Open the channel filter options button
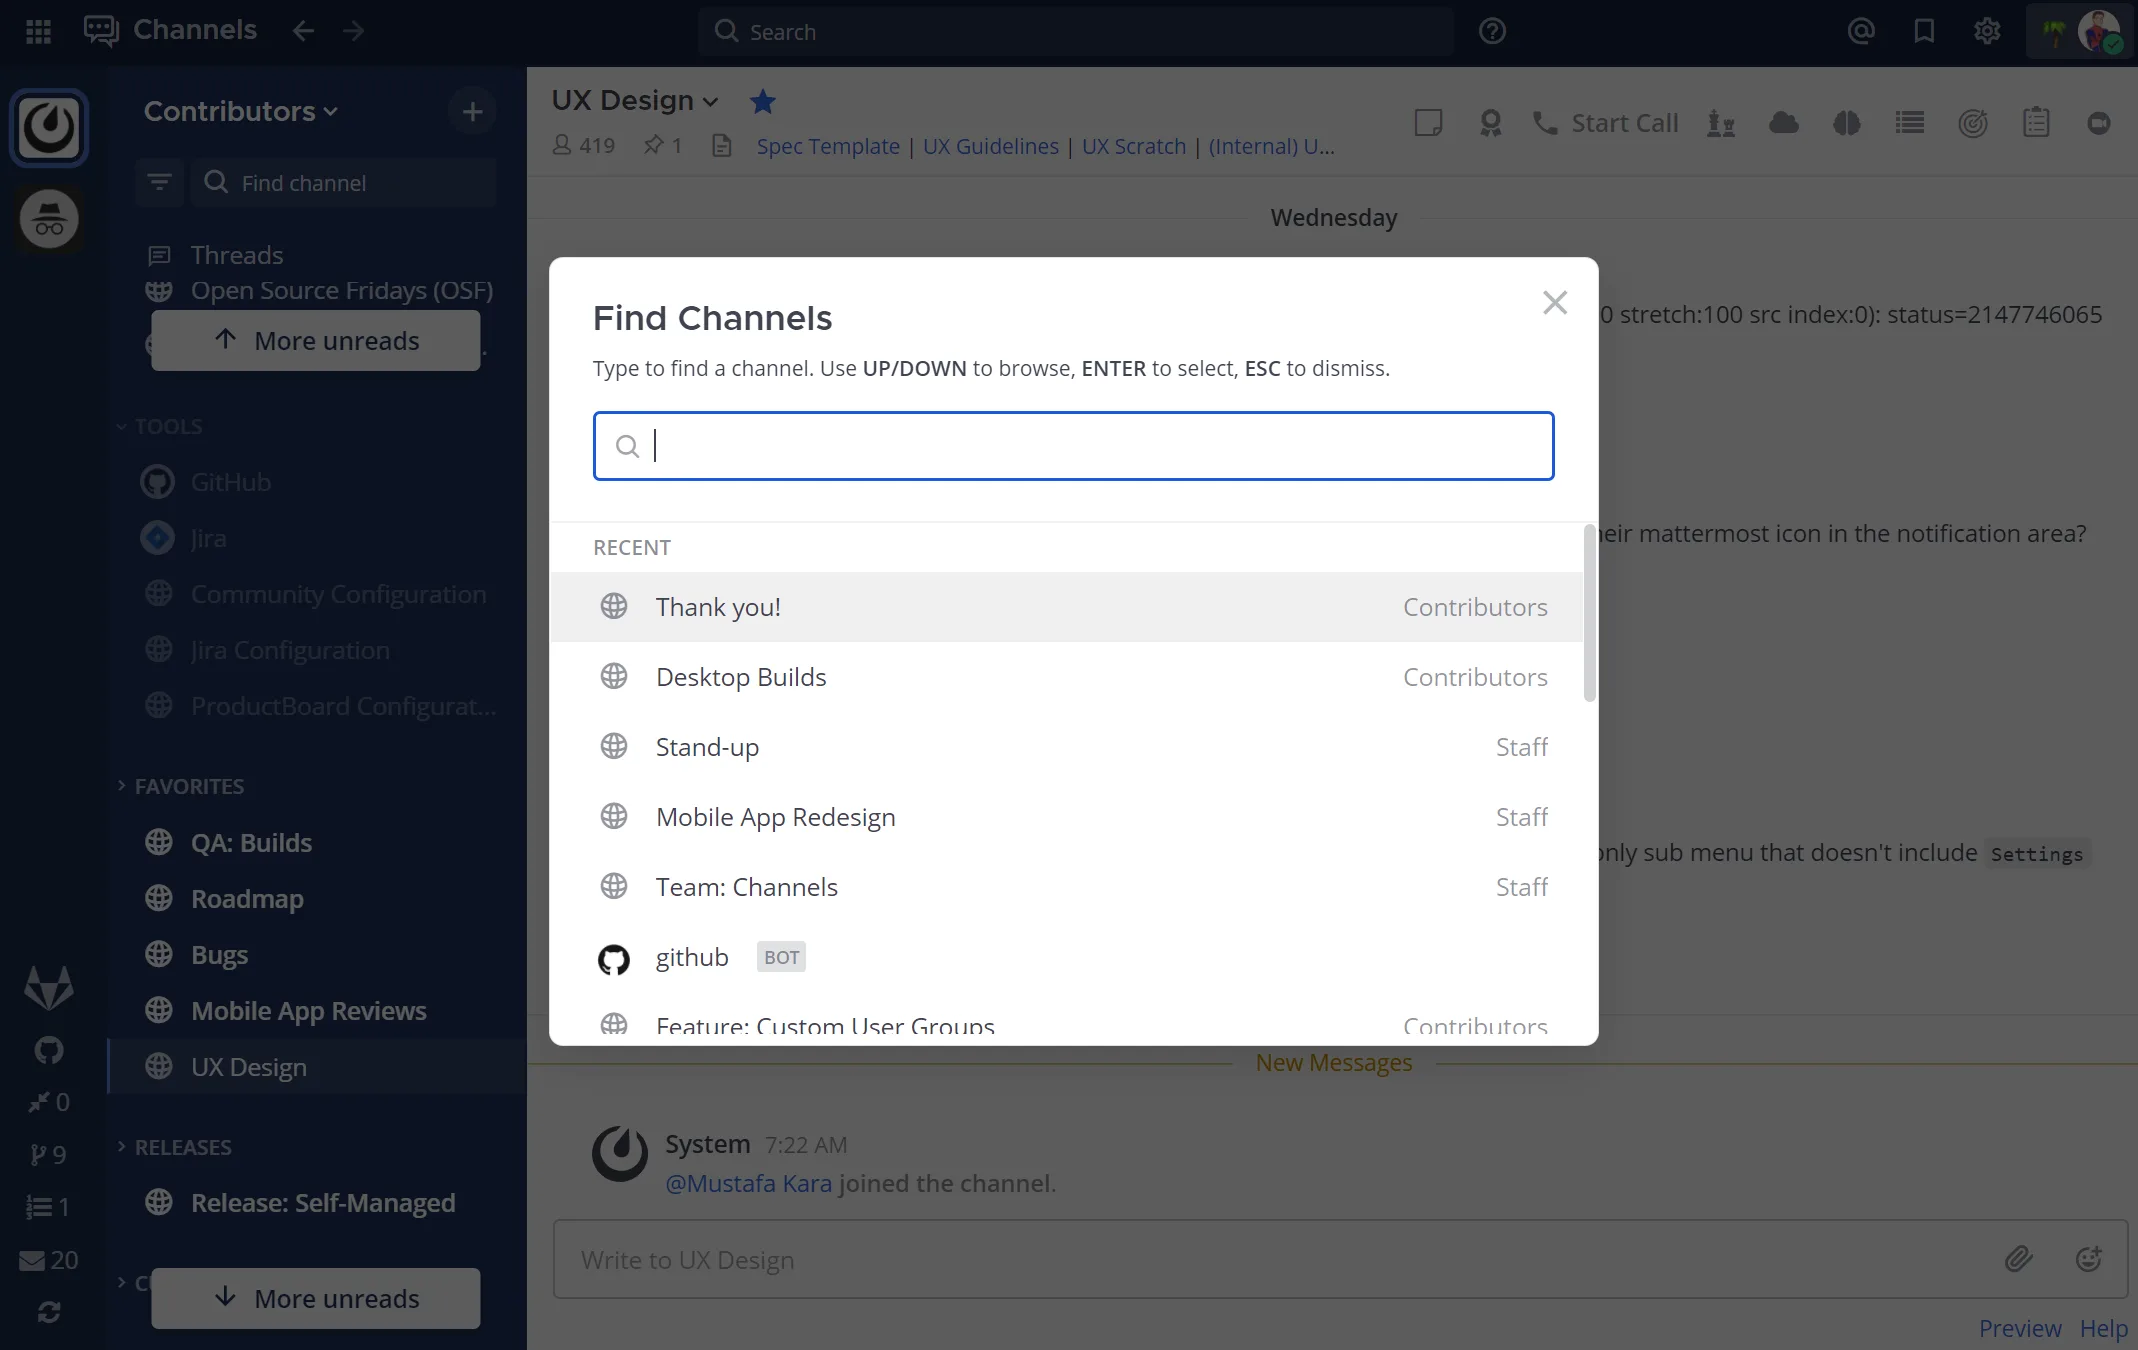This screenshot has width=2138, height=1350. coord(159,182)
